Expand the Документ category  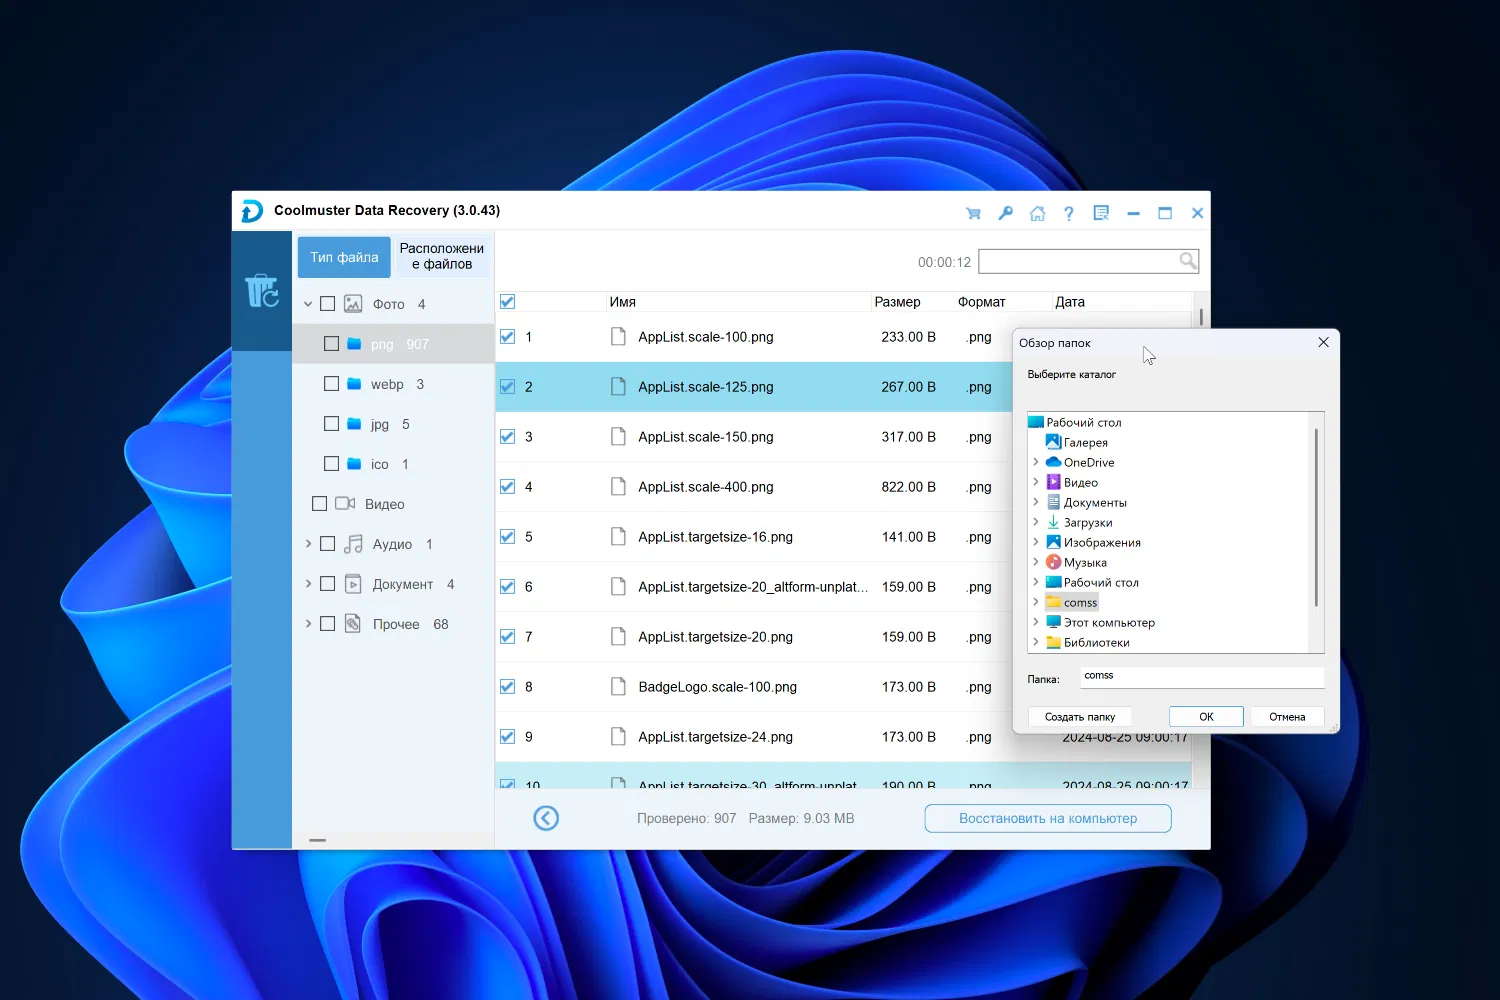[308, 584]
